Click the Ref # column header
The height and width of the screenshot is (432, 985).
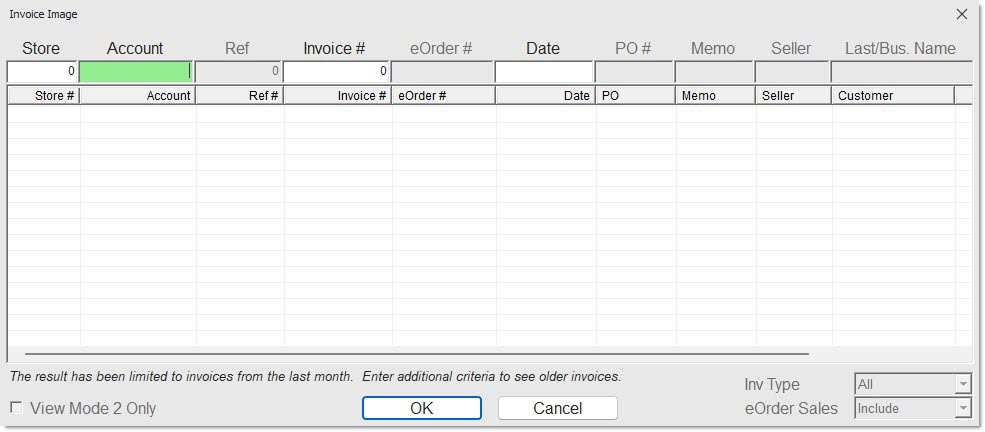click(240, 96)
